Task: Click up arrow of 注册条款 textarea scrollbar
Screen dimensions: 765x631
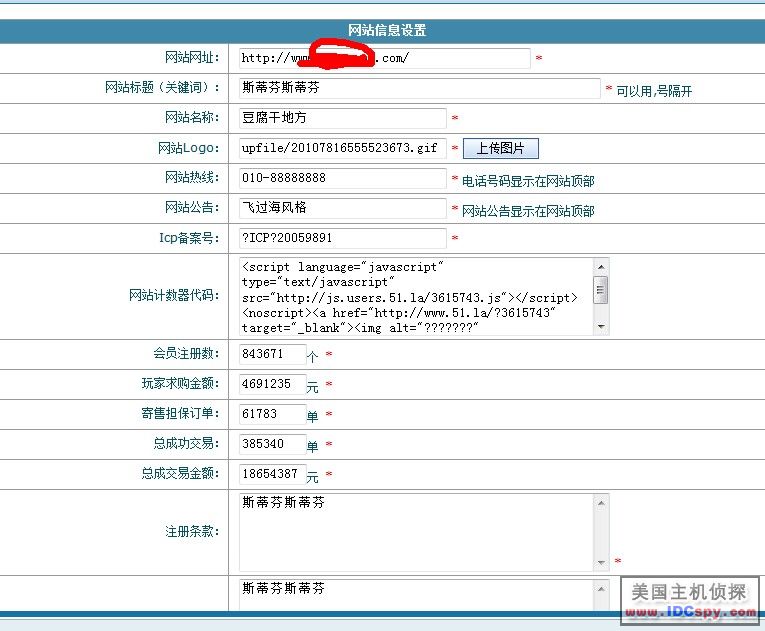Action: pos(601,503)
